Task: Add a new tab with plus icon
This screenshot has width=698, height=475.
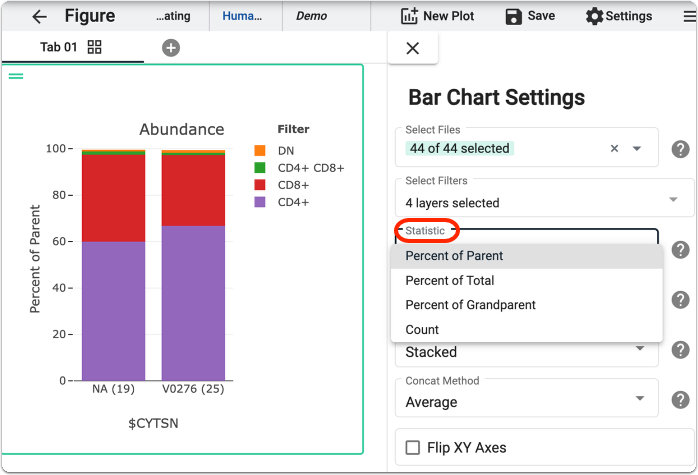Action: [x=171, y=48]
